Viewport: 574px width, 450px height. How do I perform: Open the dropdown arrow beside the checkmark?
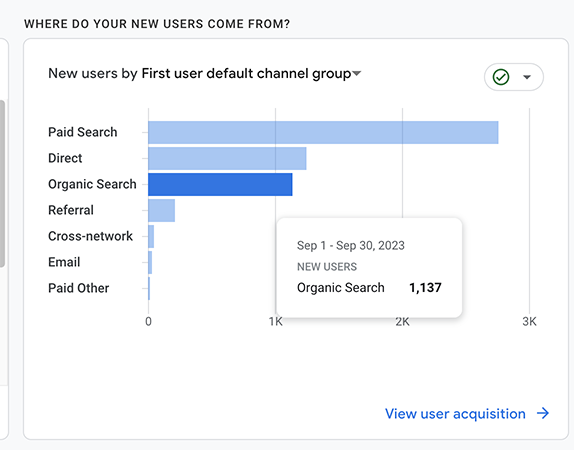(x=527, y=77)
